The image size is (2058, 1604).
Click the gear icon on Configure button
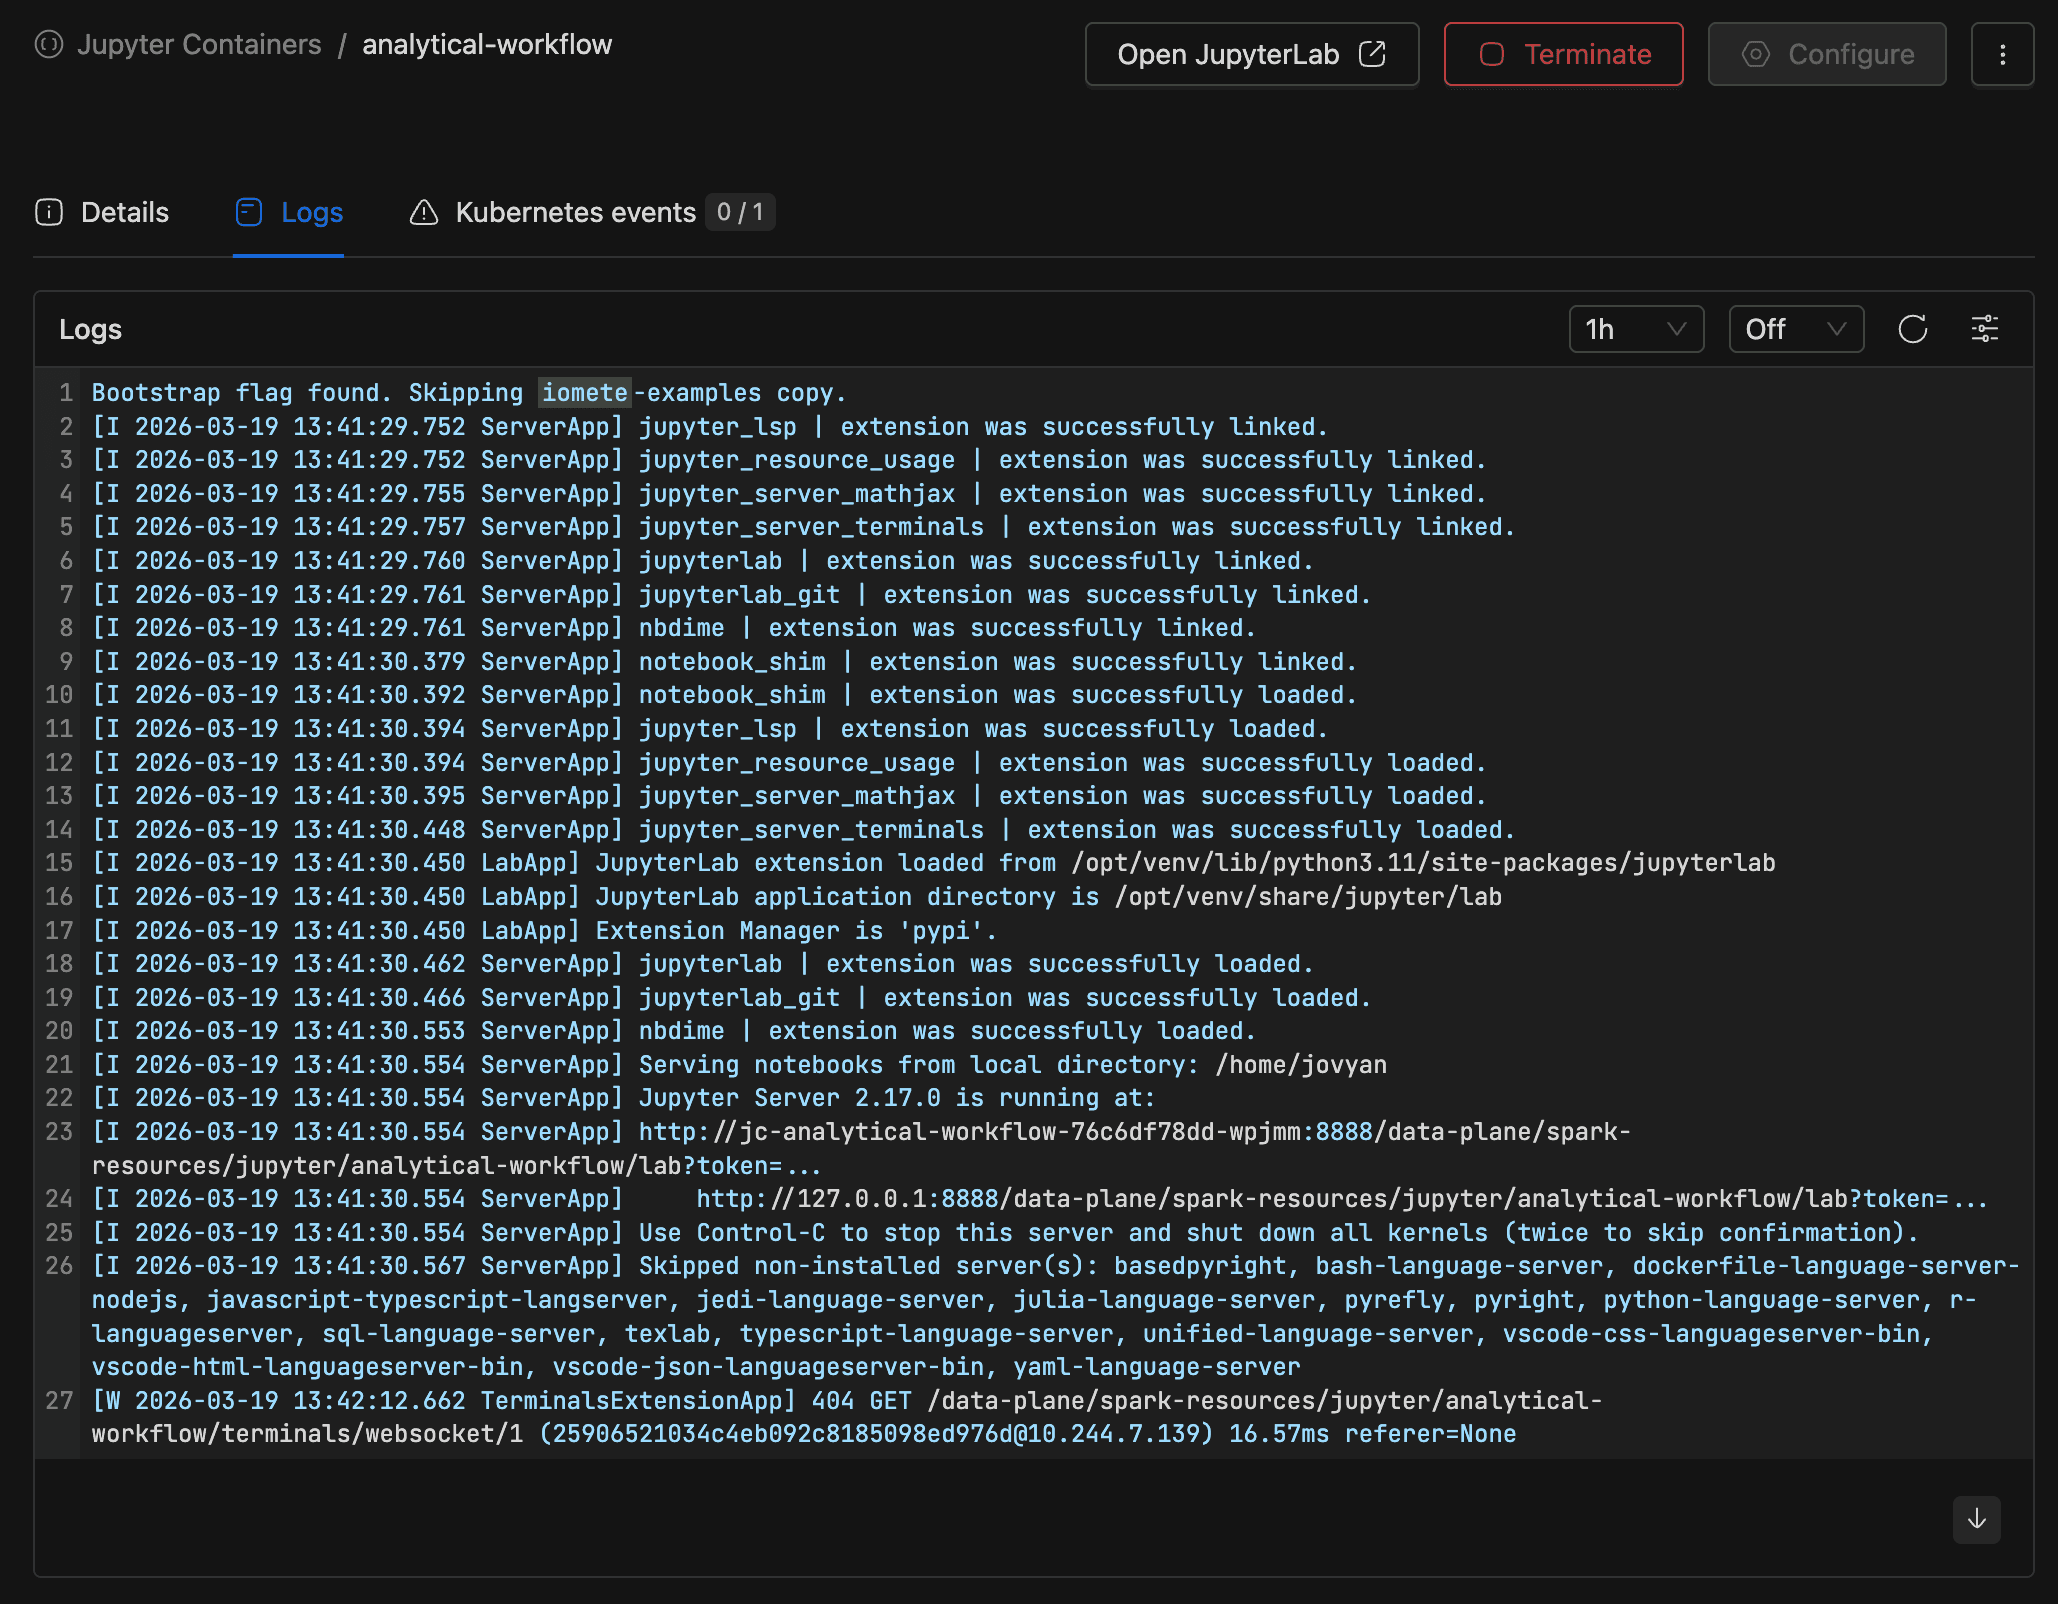coord(1755,55)
